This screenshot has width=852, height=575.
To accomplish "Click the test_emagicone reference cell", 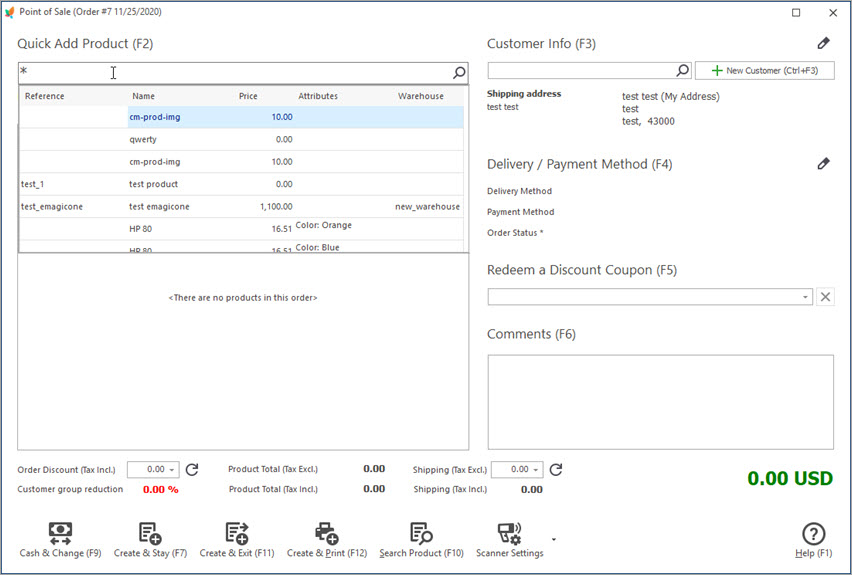I will point(52,207).
